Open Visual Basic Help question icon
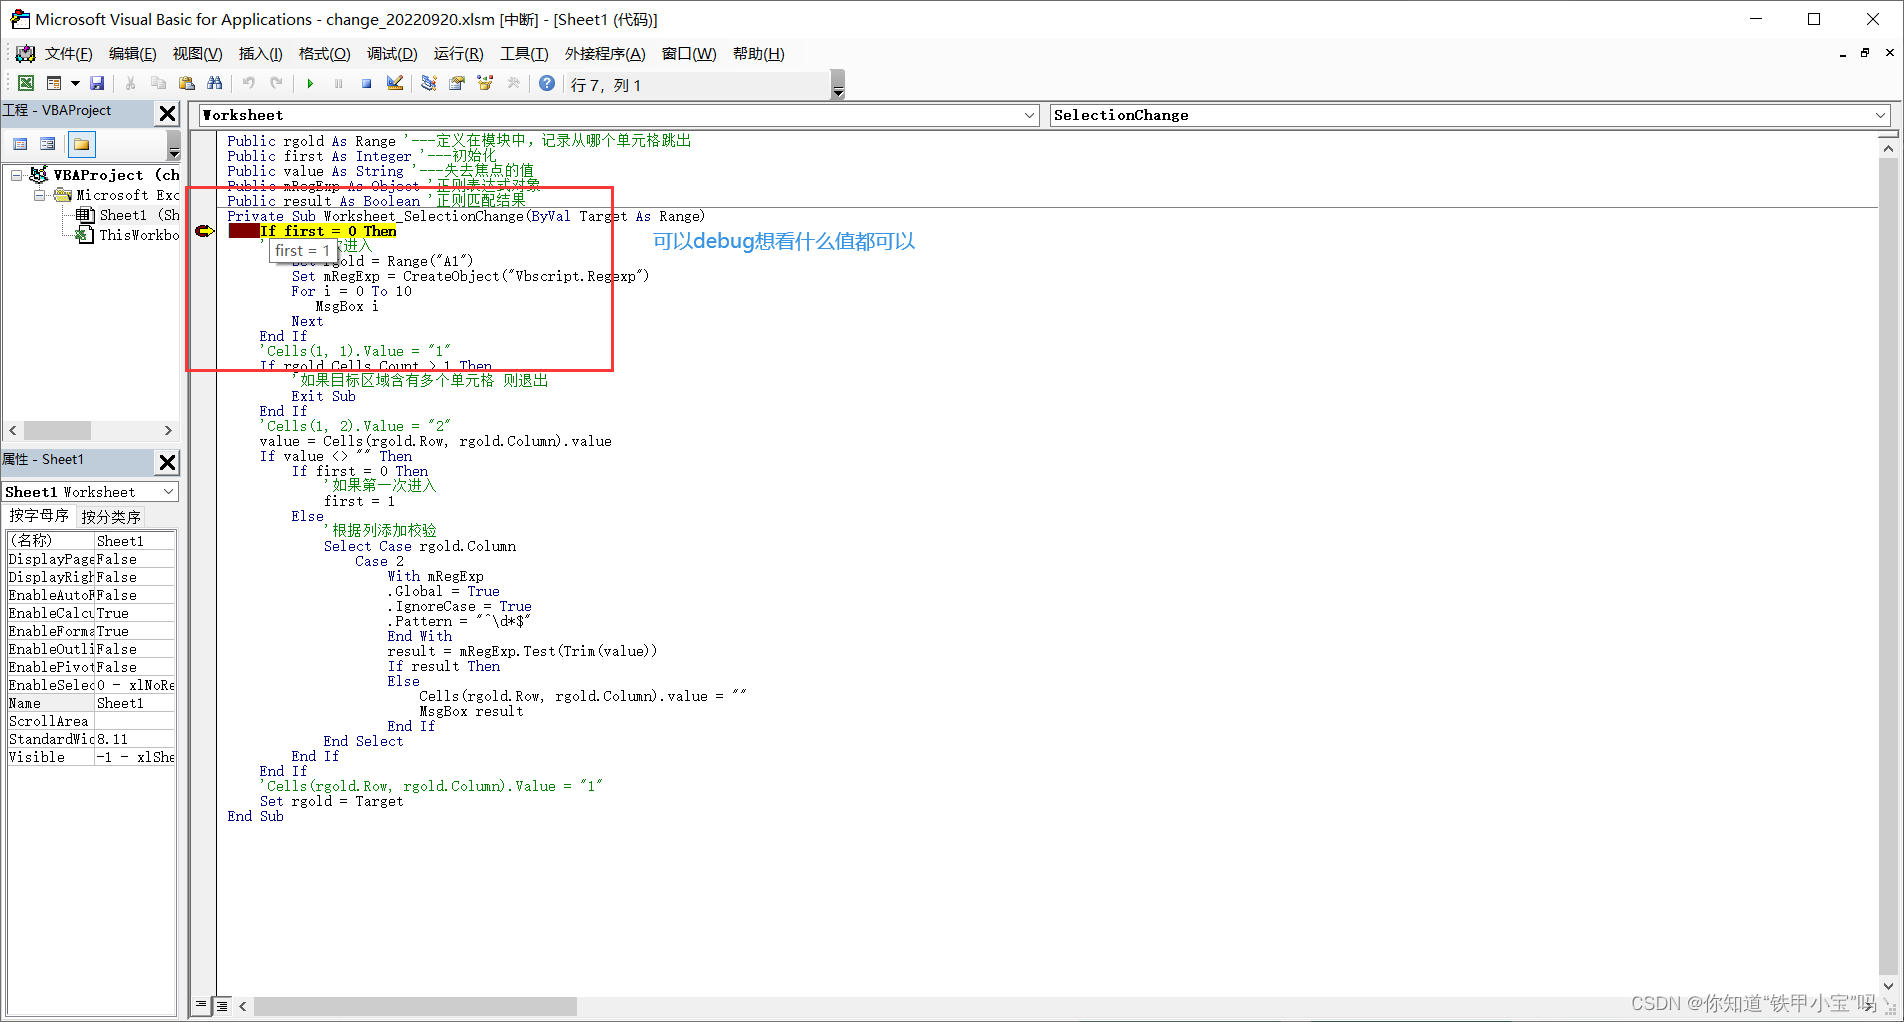1904x1022 pixels. coord(547,84)
